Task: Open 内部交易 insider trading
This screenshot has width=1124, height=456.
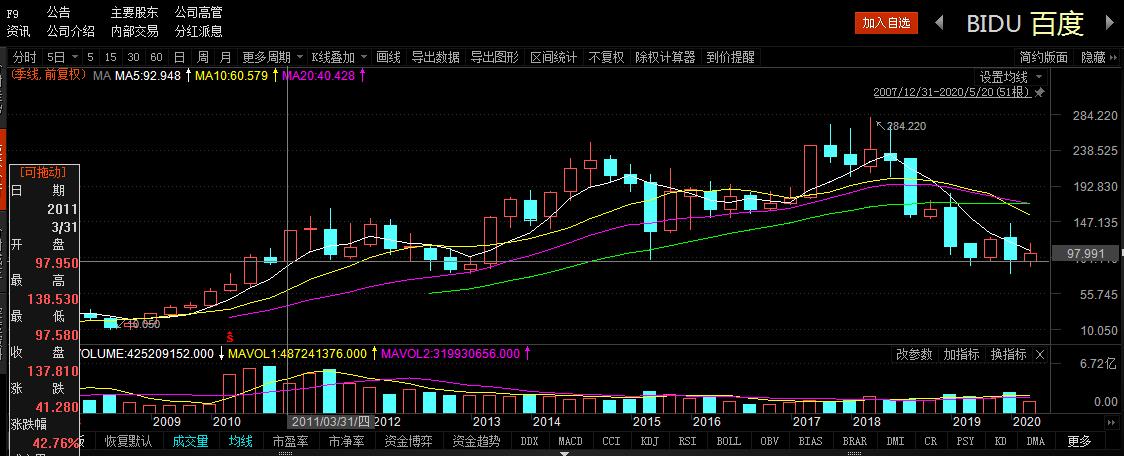Action: [134, 31]
